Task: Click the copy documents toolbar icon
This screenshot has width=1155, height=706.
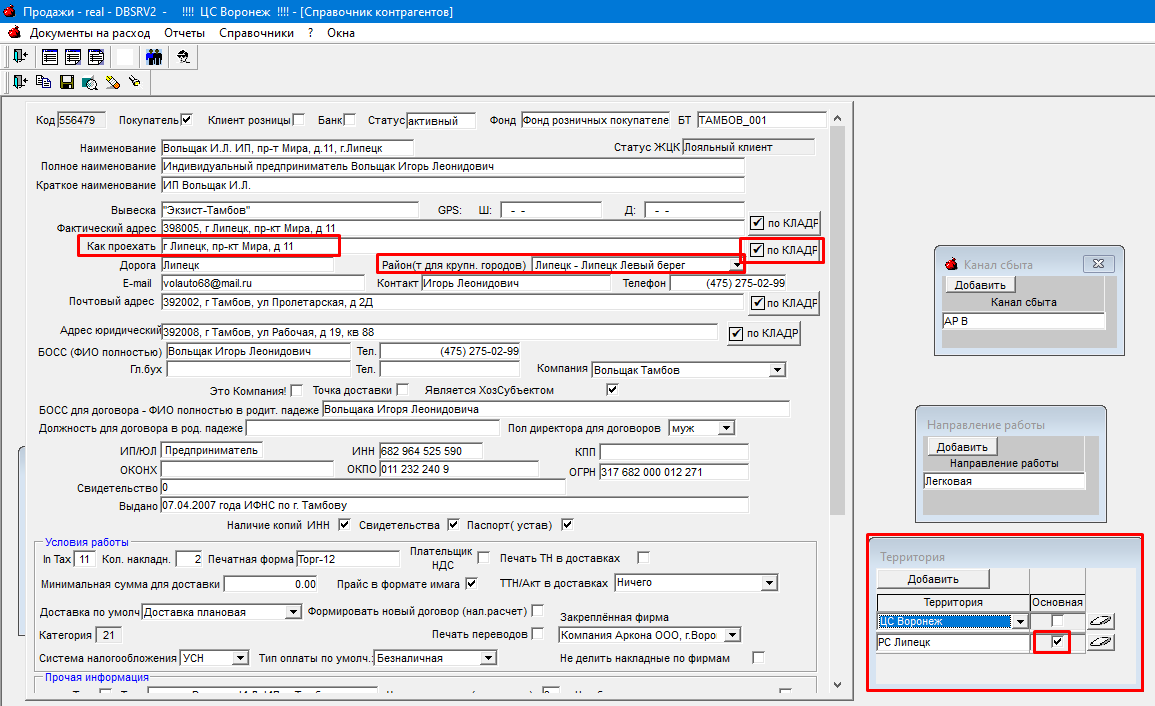Action: click(43, 82)
